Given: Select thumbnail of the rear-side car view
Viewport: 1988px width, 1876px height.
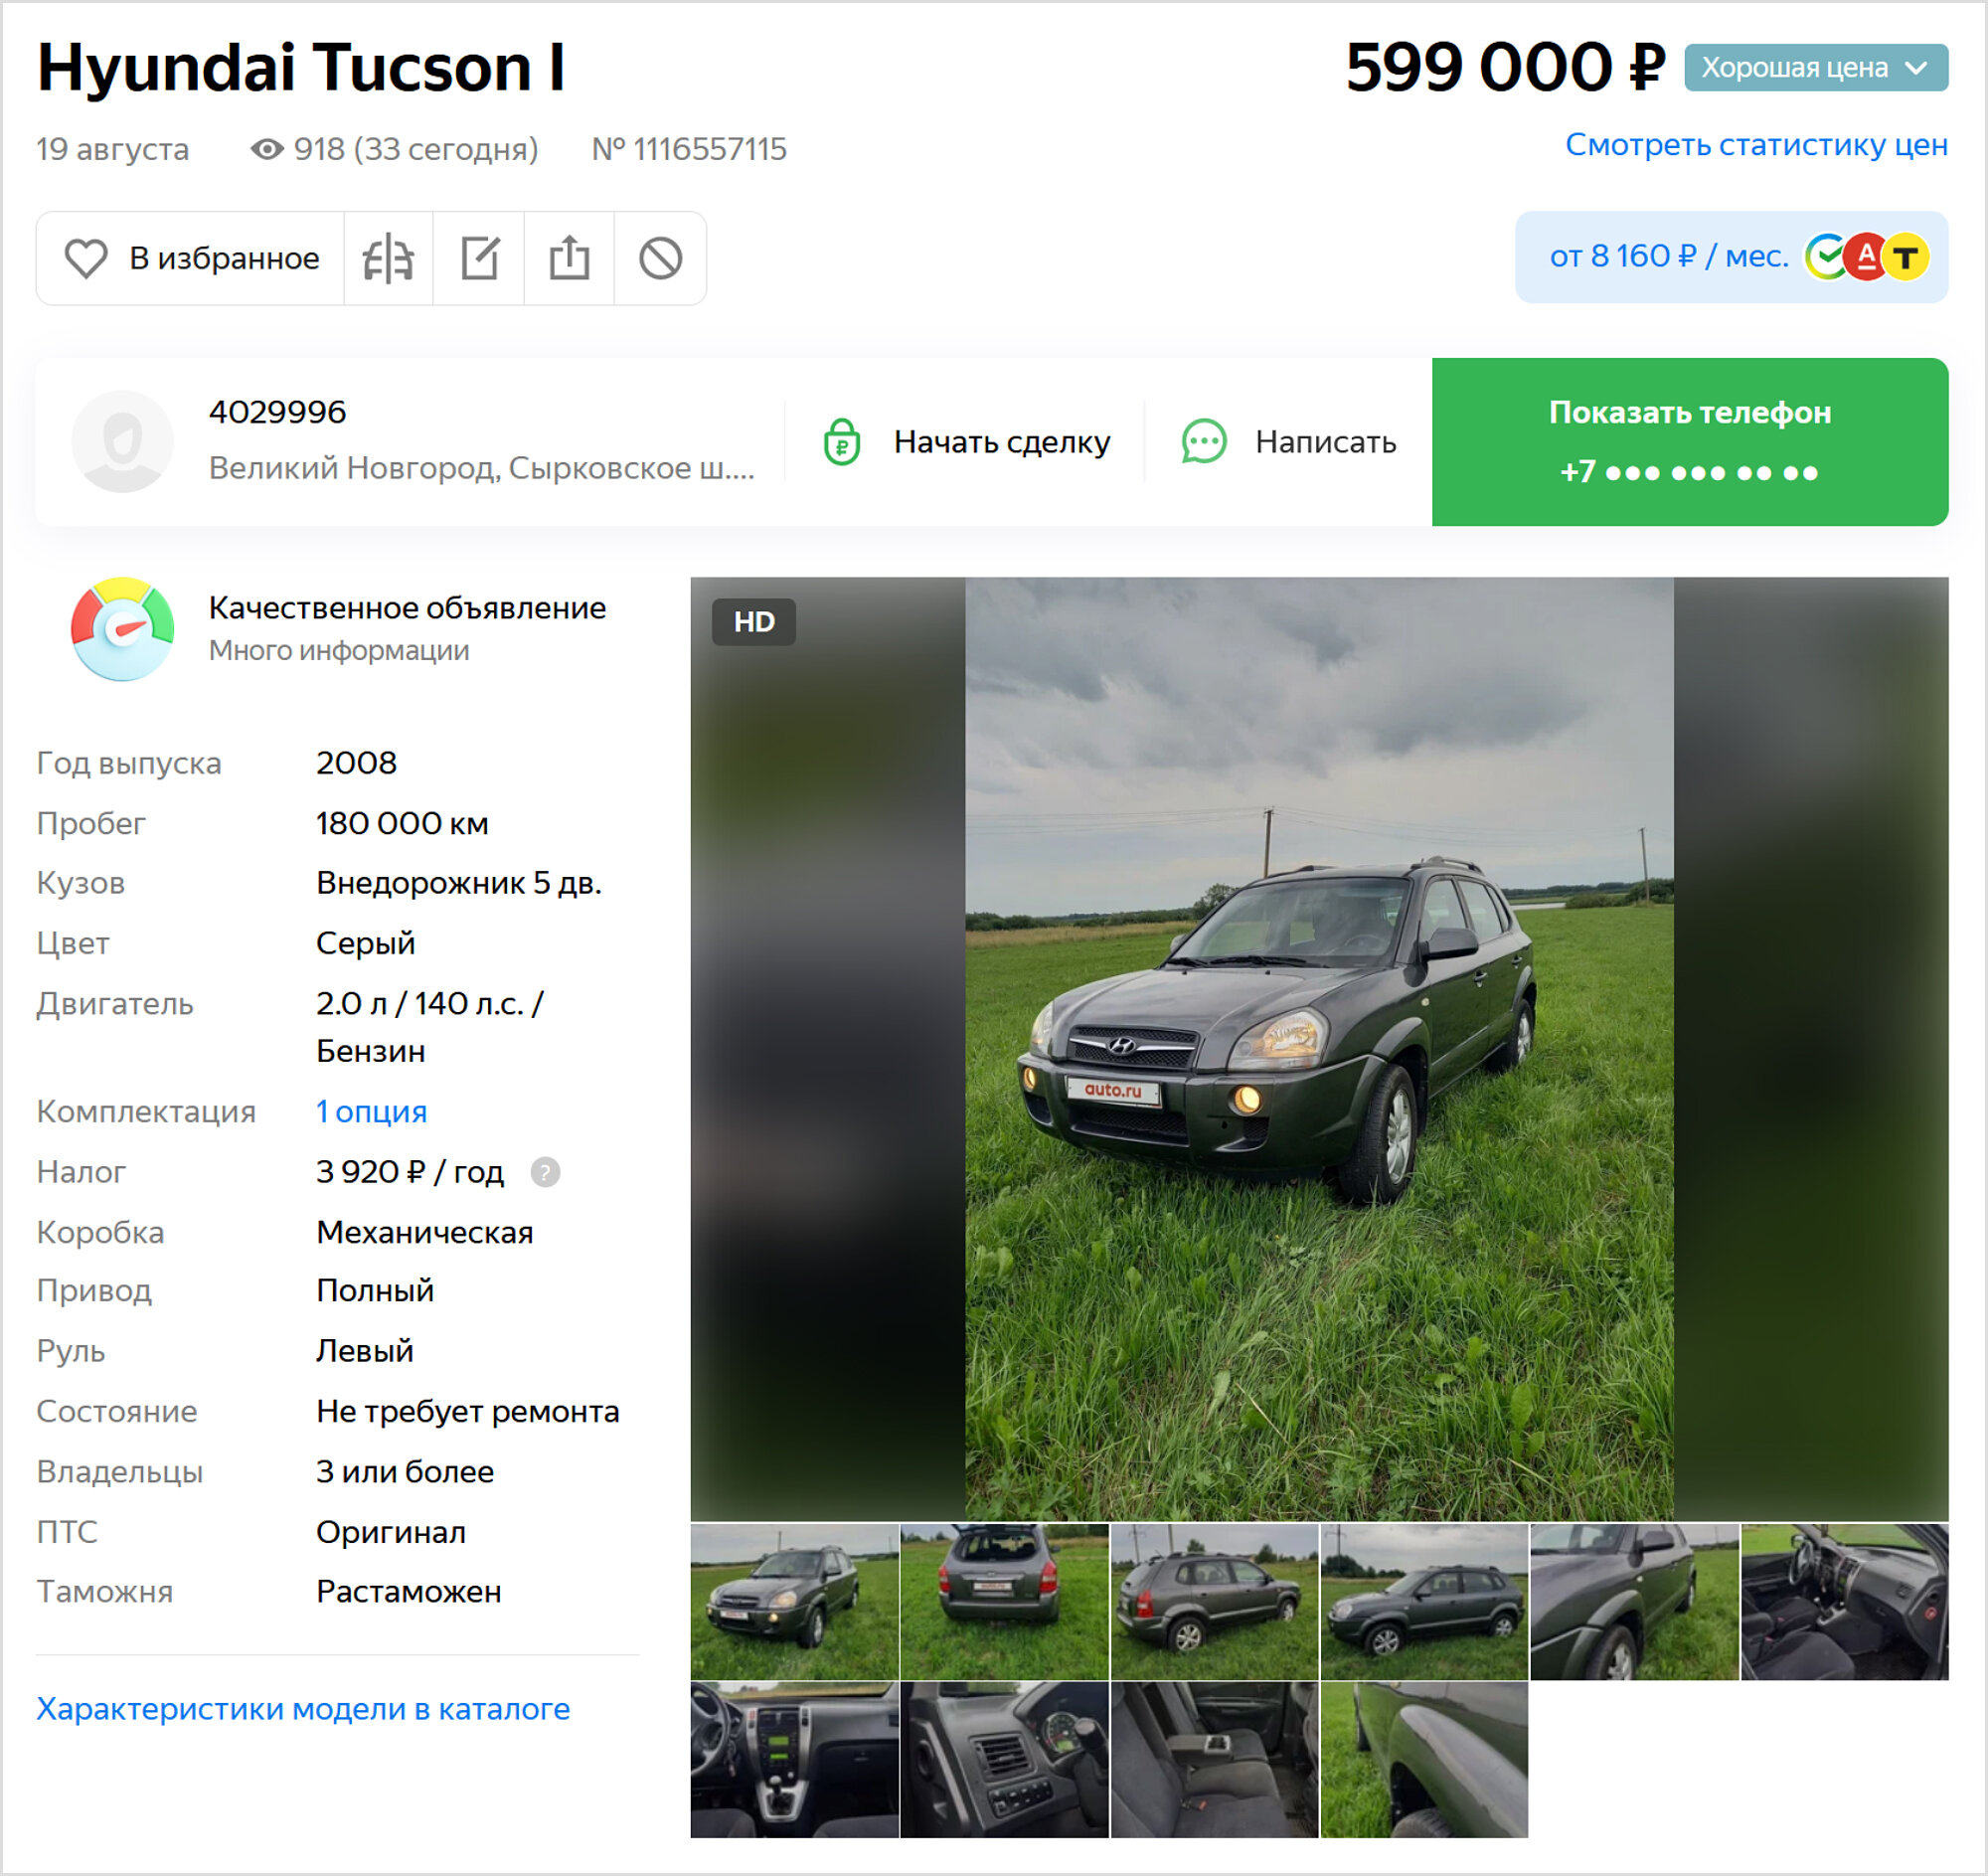Looking at the screenshot, I should (1215, 1602).
